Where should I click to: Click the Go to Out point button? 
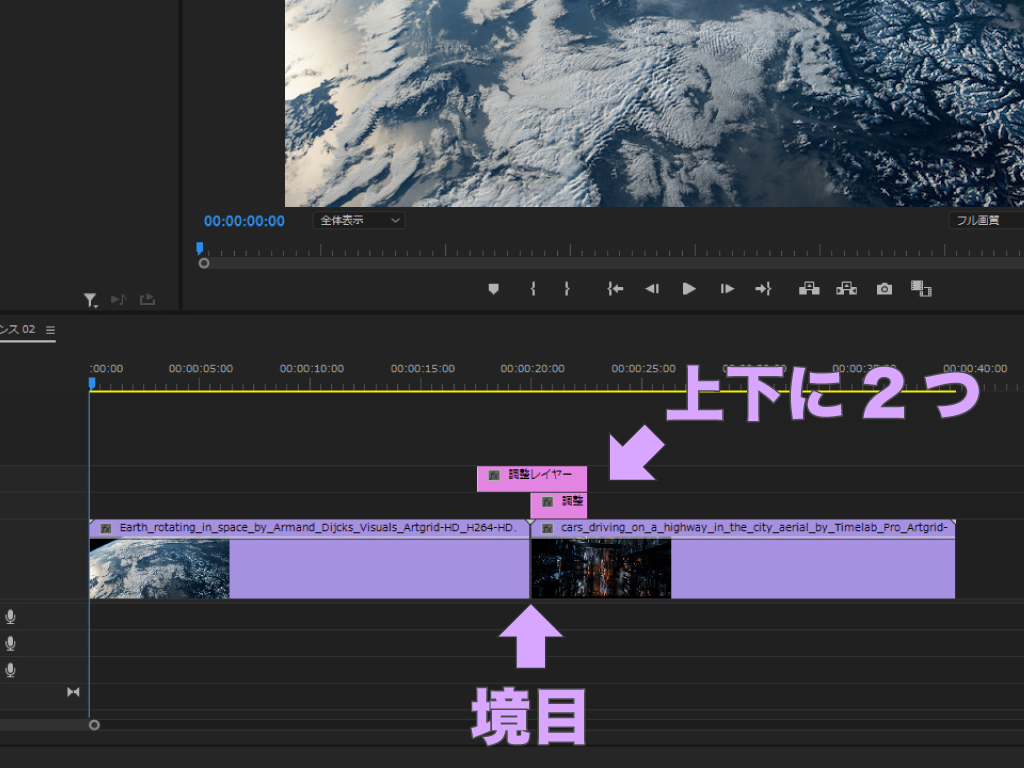click(763, 289)
